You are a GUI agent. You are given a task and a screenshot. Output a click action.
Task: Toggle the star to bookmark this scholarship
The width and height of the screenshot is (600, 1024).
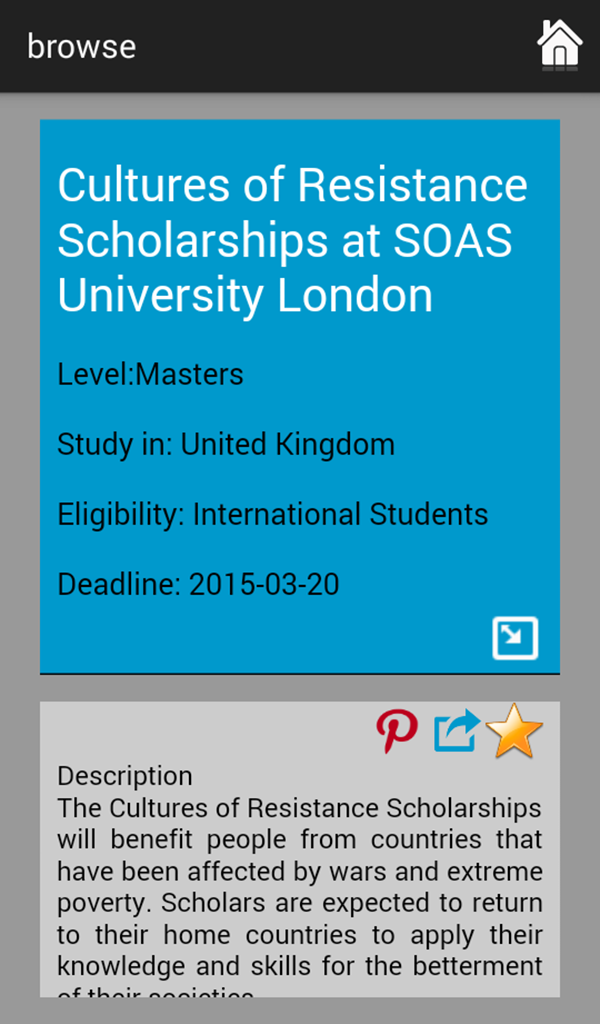(514, 731)
